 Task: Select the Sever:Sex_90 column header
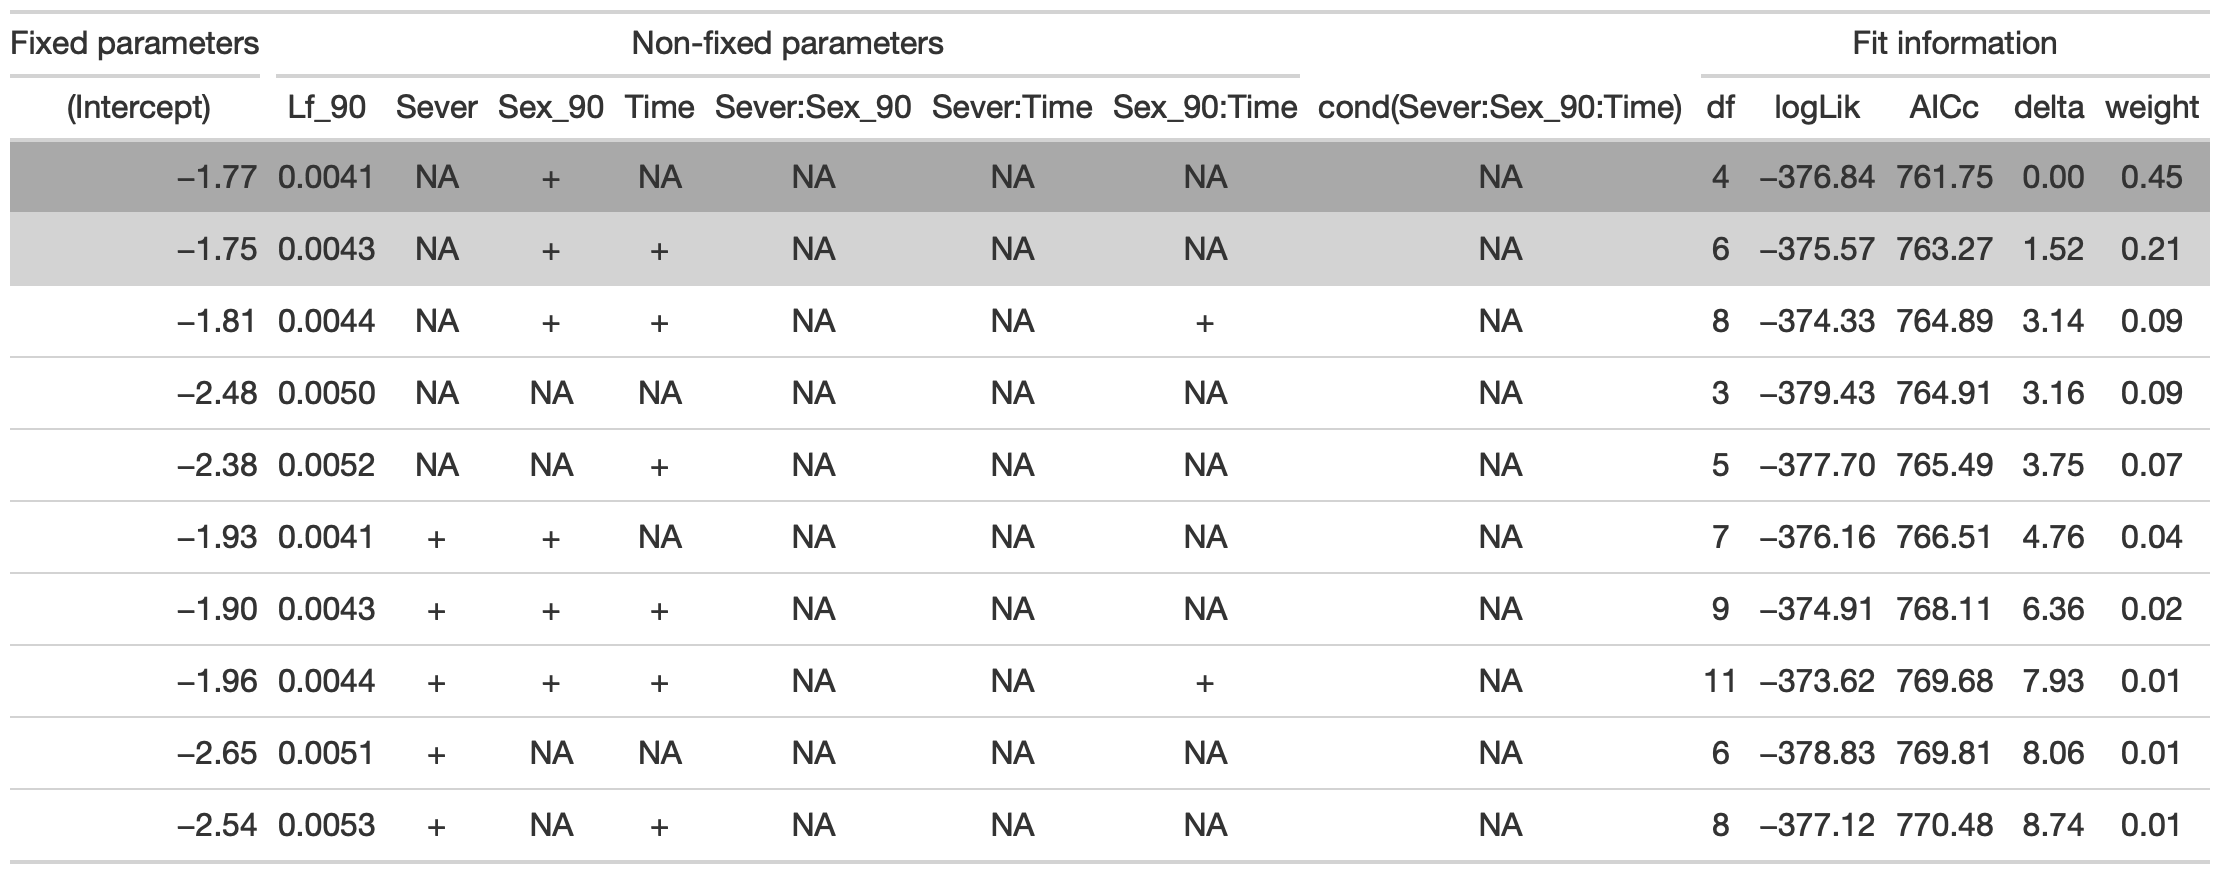[812, 108]
